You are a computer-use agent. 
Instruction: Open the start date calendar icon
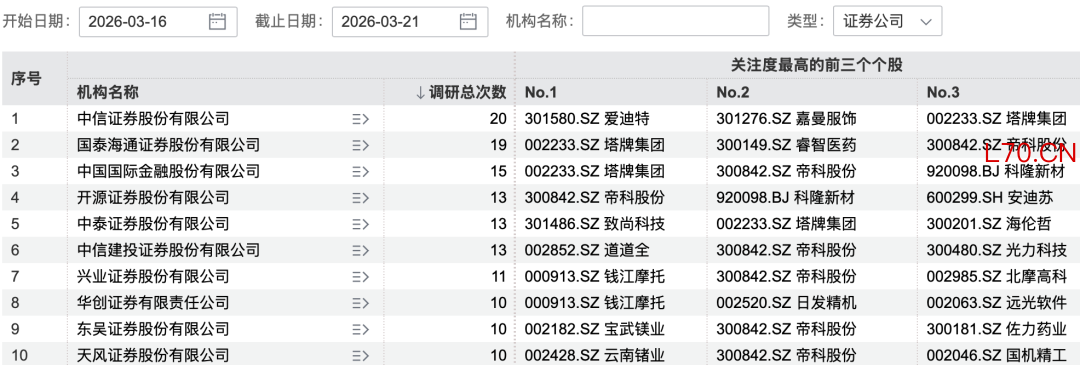pyautogui.click(x=217, y=21)
